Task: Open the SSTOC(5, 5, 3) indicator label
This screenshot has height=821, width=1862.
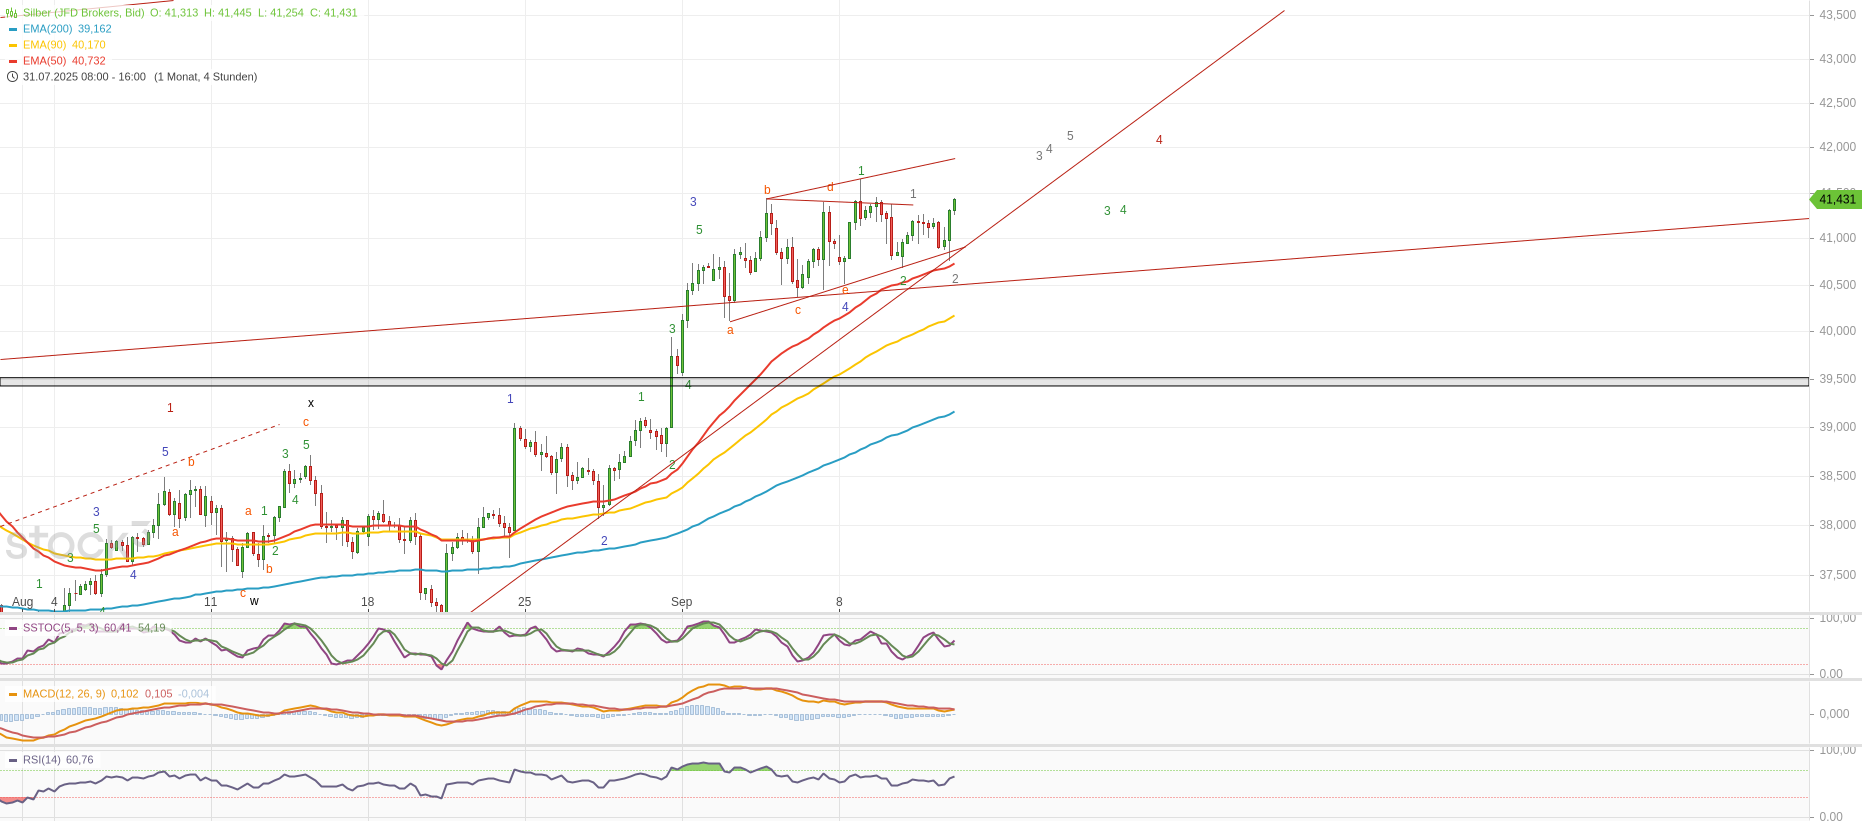Action: point(60,628)
